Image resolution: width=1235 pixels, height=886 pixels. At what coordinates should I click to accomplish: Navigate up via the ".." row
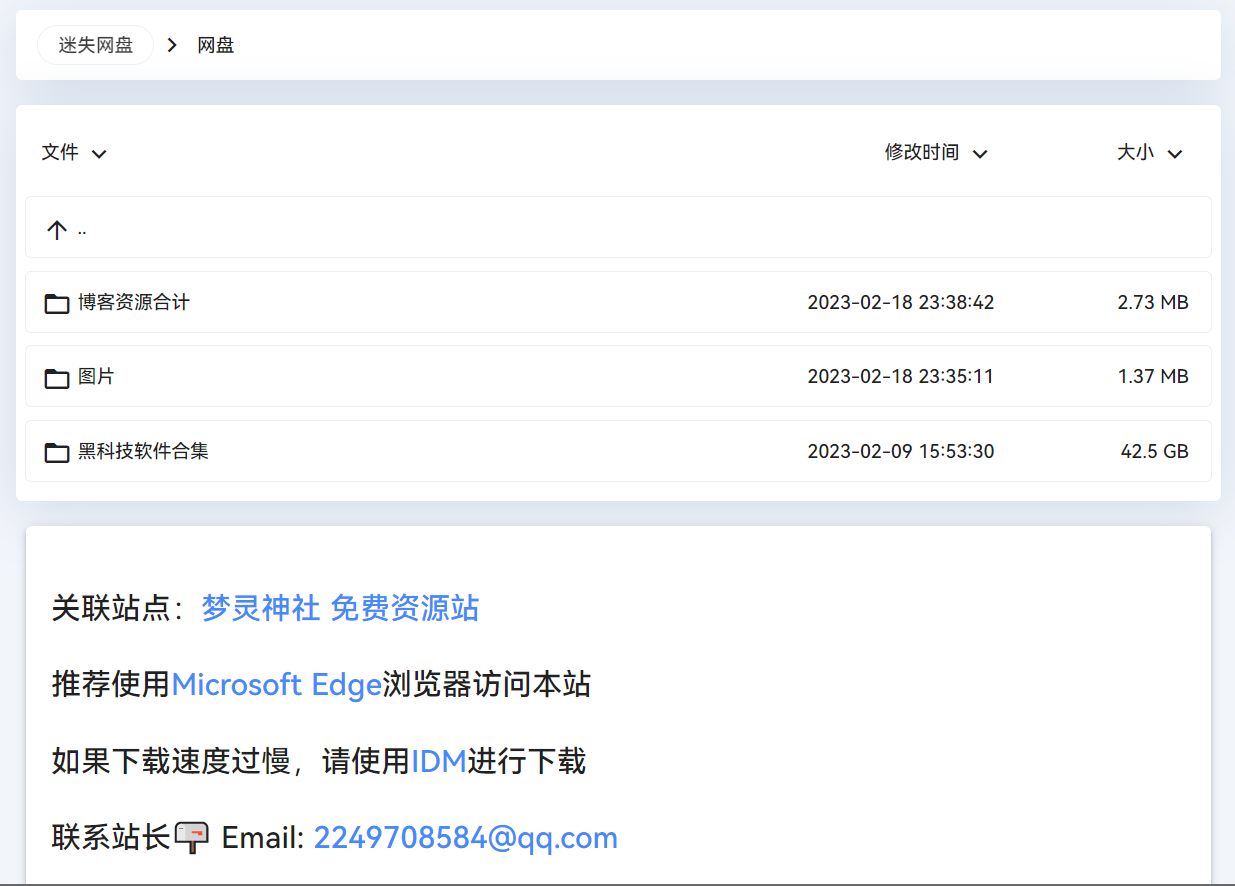pos(82,230)
